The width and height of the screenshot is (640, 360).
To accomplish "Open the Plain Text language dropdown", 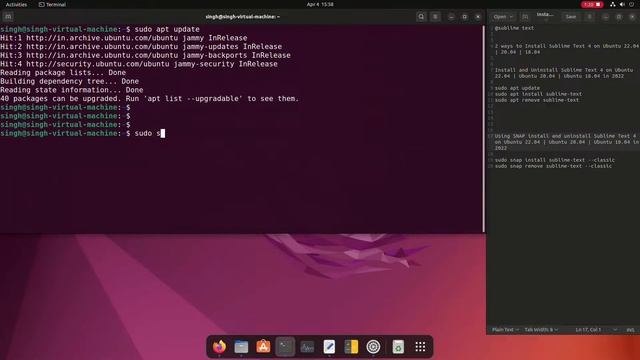I will tap(505, 330).
